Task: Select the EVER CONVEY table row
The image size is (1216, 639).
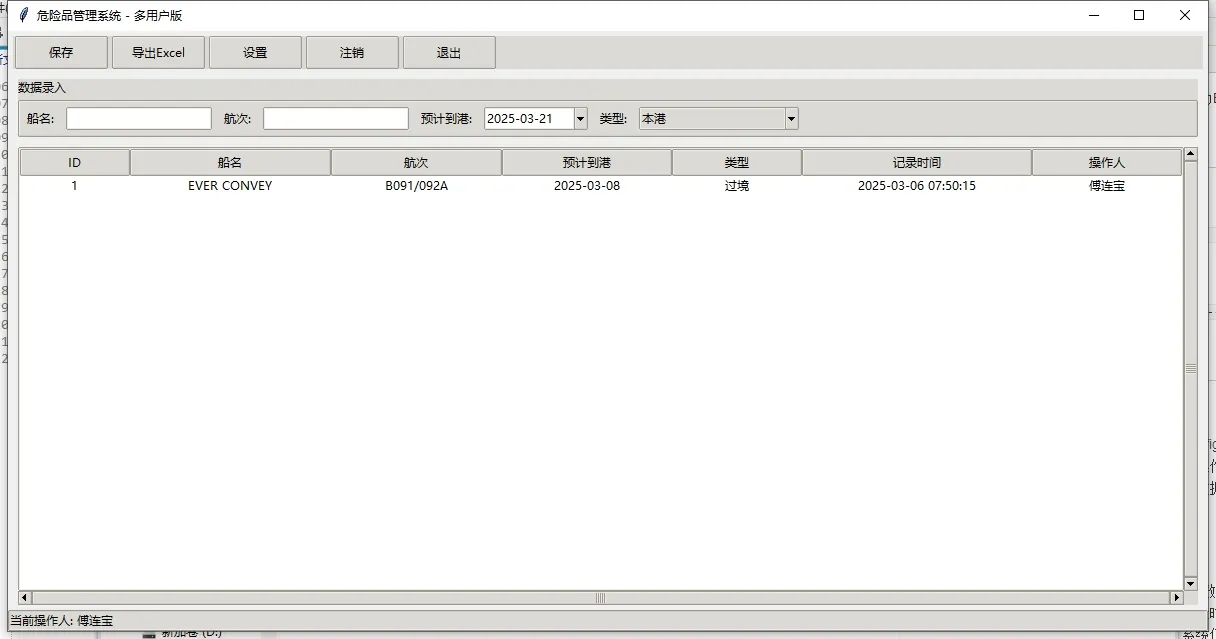Action: tap(400, 185)
